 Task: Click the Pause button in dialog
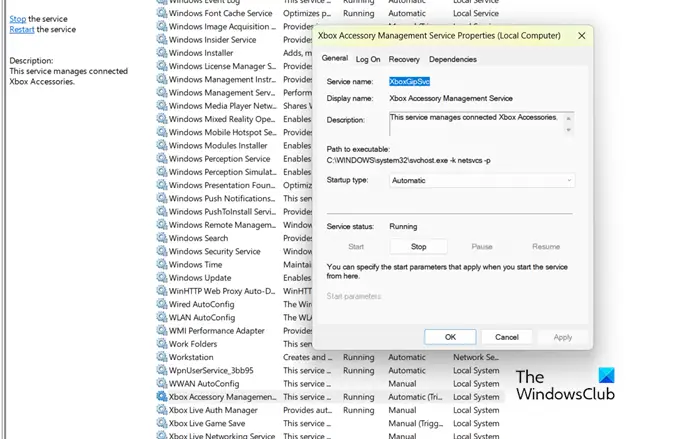[482, 247]
